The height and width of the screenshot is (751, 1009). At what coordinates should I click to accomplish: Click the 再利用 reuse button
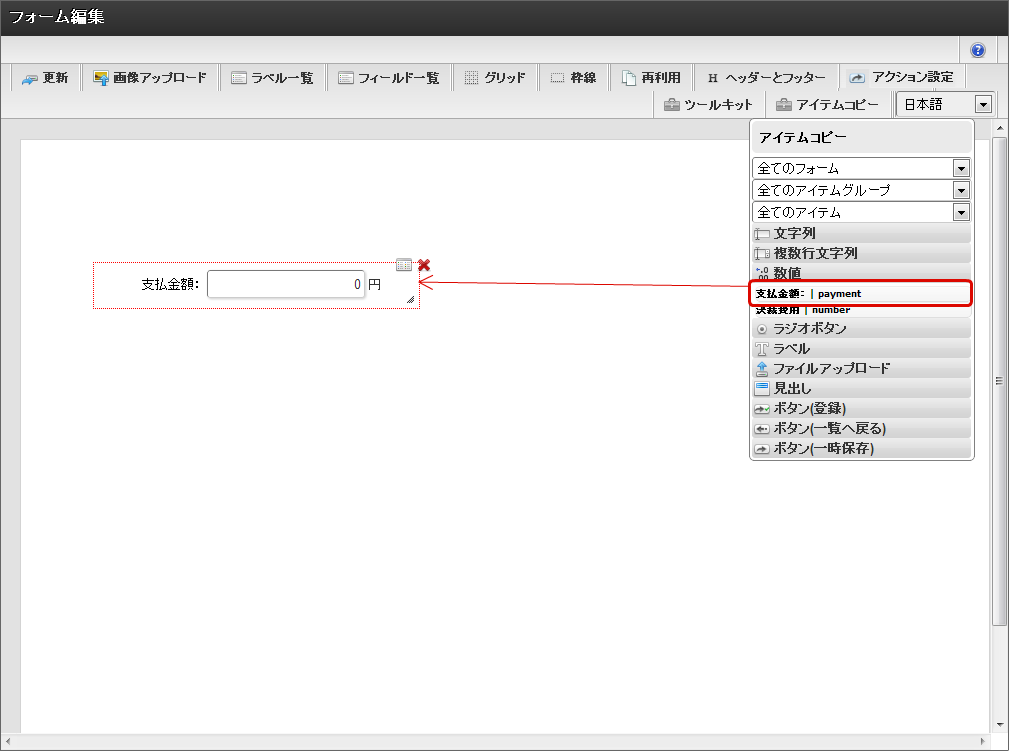pyautogui.click(x=651, y=78)
